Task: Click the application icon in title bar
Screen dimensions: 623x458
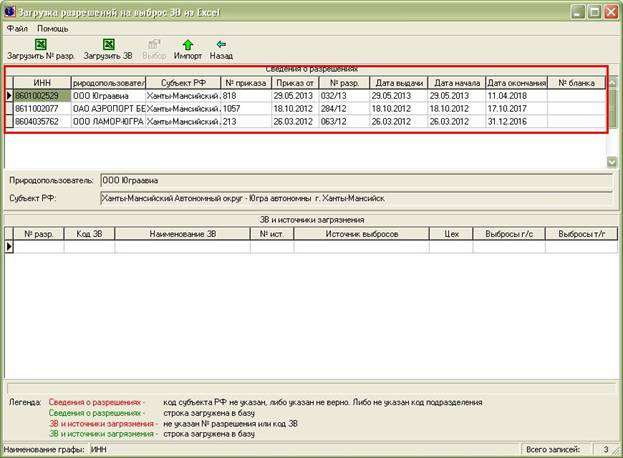Action: [x=11, y=11]
